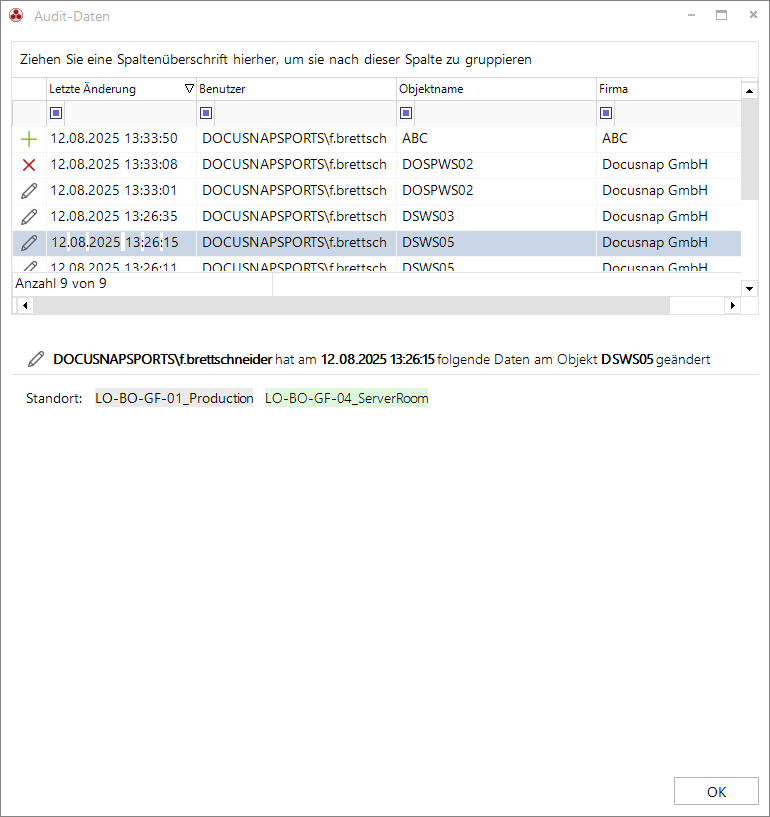Click the pencil icon in the DSWS03 row
Screen dimensions: 770x817
(29, 217)
